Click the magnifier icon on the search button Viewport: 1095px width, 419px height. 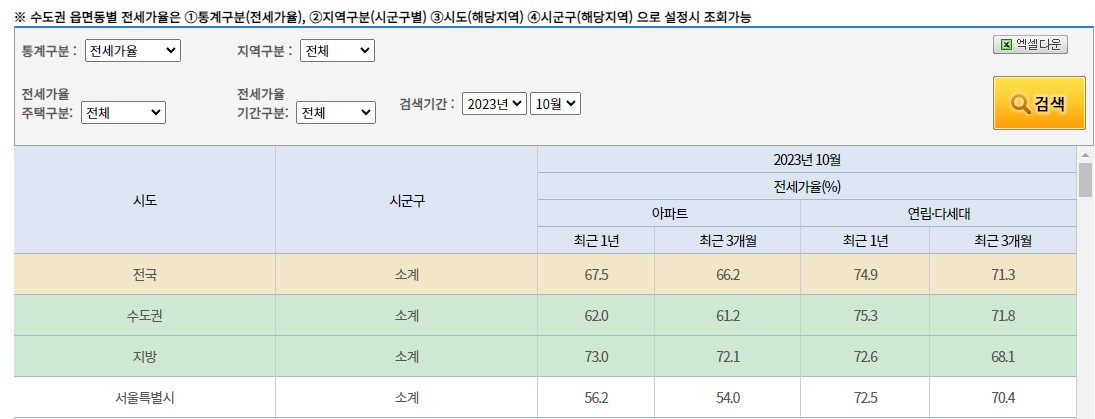coord(1020,103)
